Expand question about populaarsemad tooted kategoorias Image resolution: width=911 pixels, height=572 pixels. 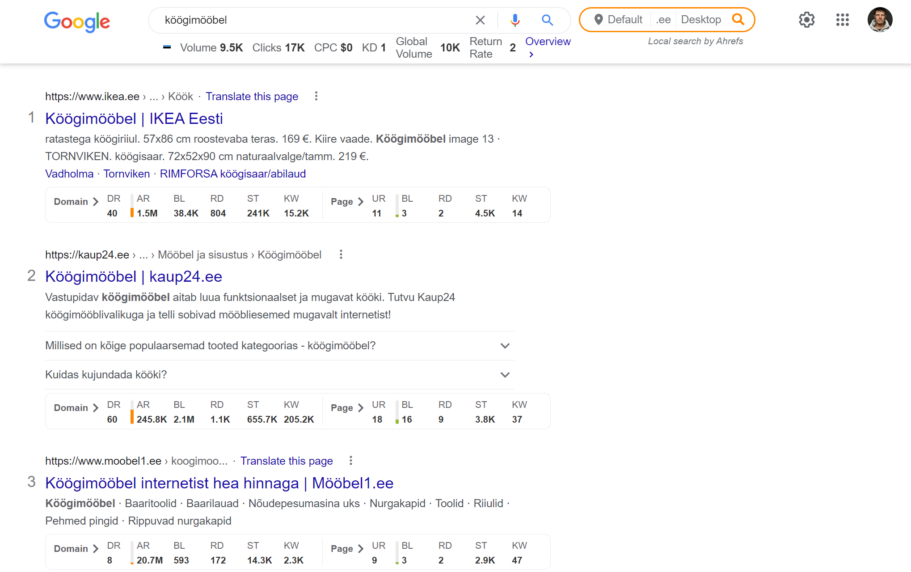pos(279,346)
